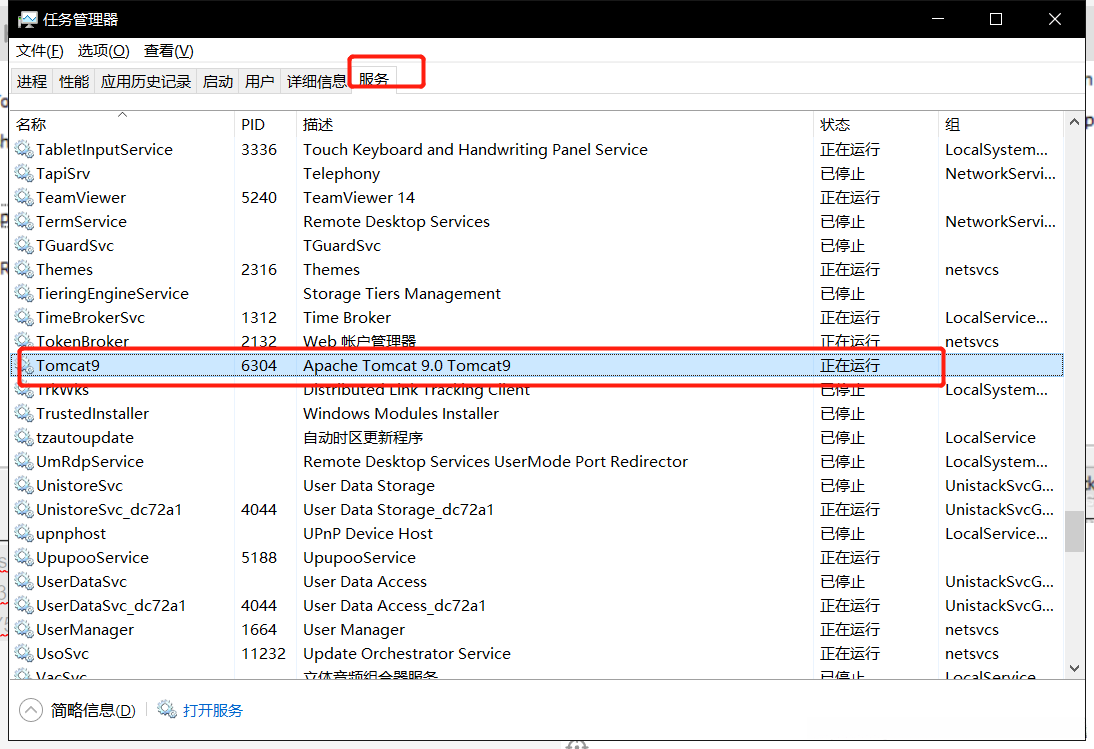Click the gear icon beside upnphost
The height and width of the screenshot is (749, 1094).
pos(24,534)
